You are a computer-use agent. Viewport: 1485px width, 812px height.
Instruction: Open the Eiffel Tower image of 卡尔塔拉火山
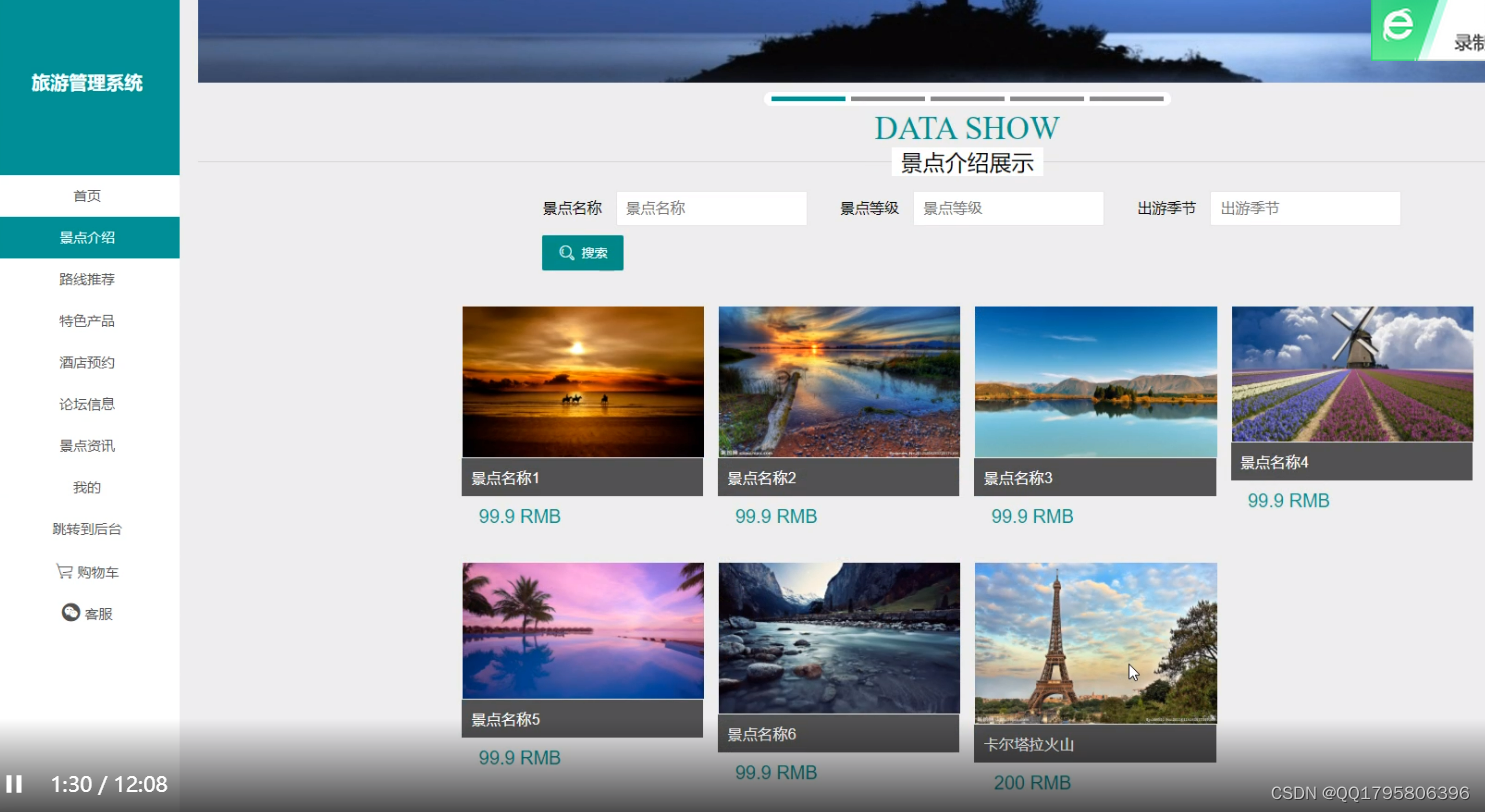click(x=1096, y=643)
